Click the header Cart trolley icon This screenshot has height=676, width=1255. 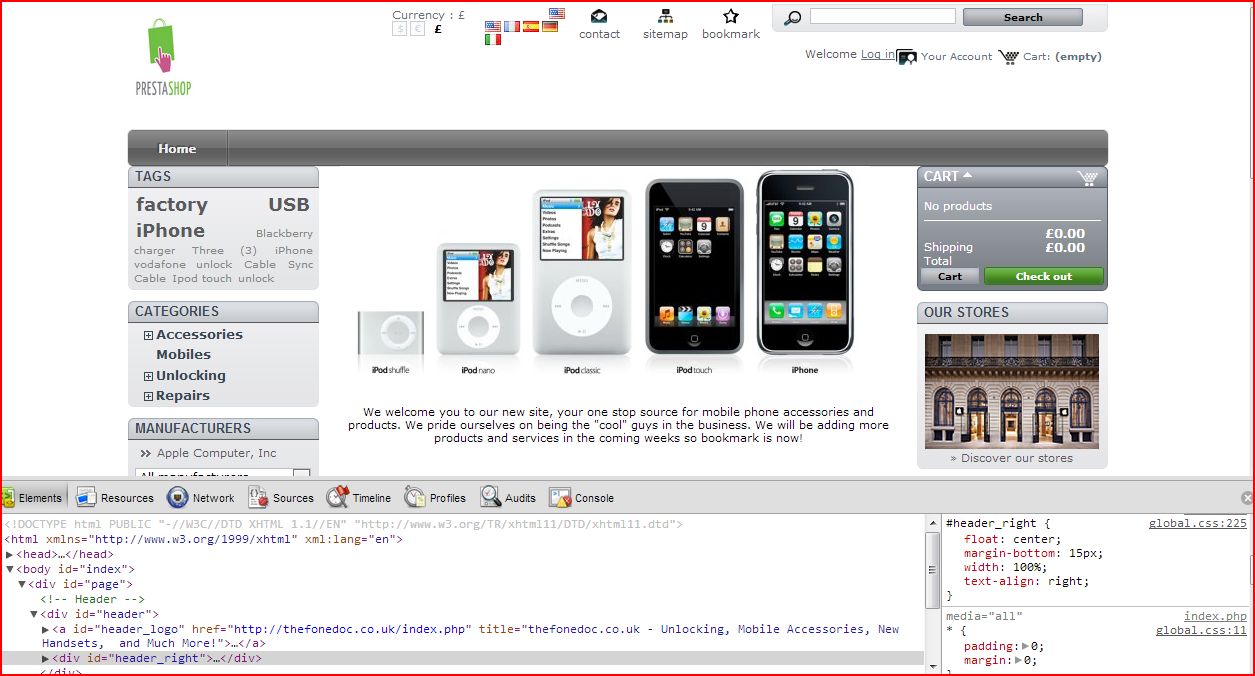pyautogui.click(x=1008, y=57)
